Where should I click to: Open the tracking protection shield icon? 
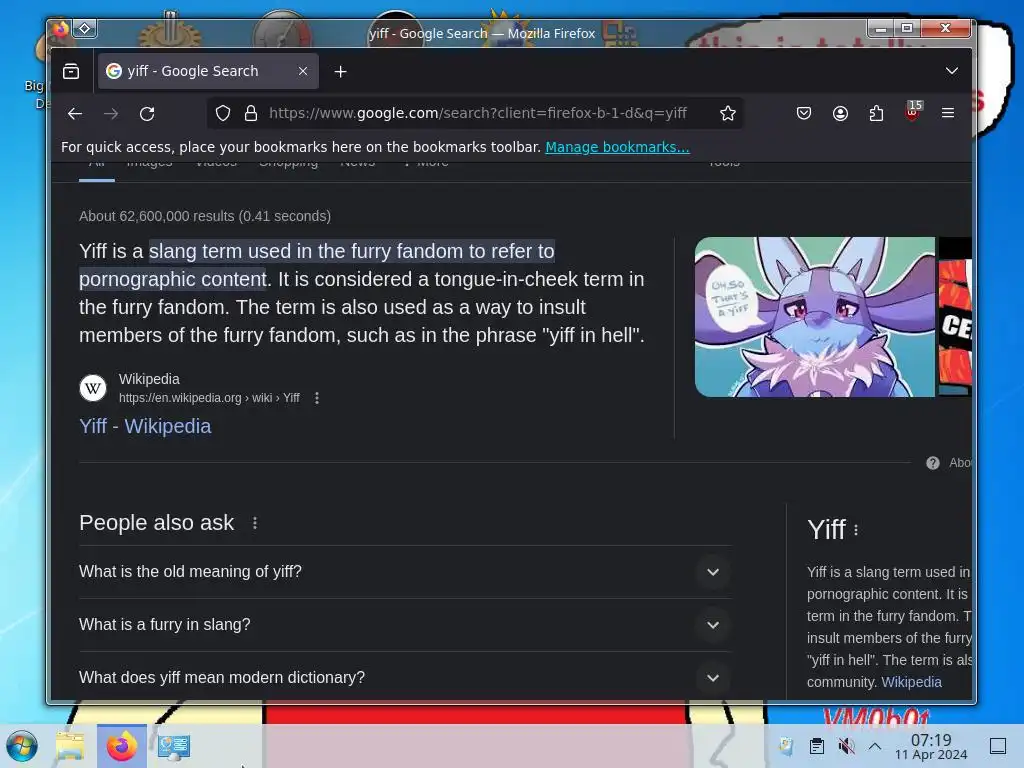[223, 114]
